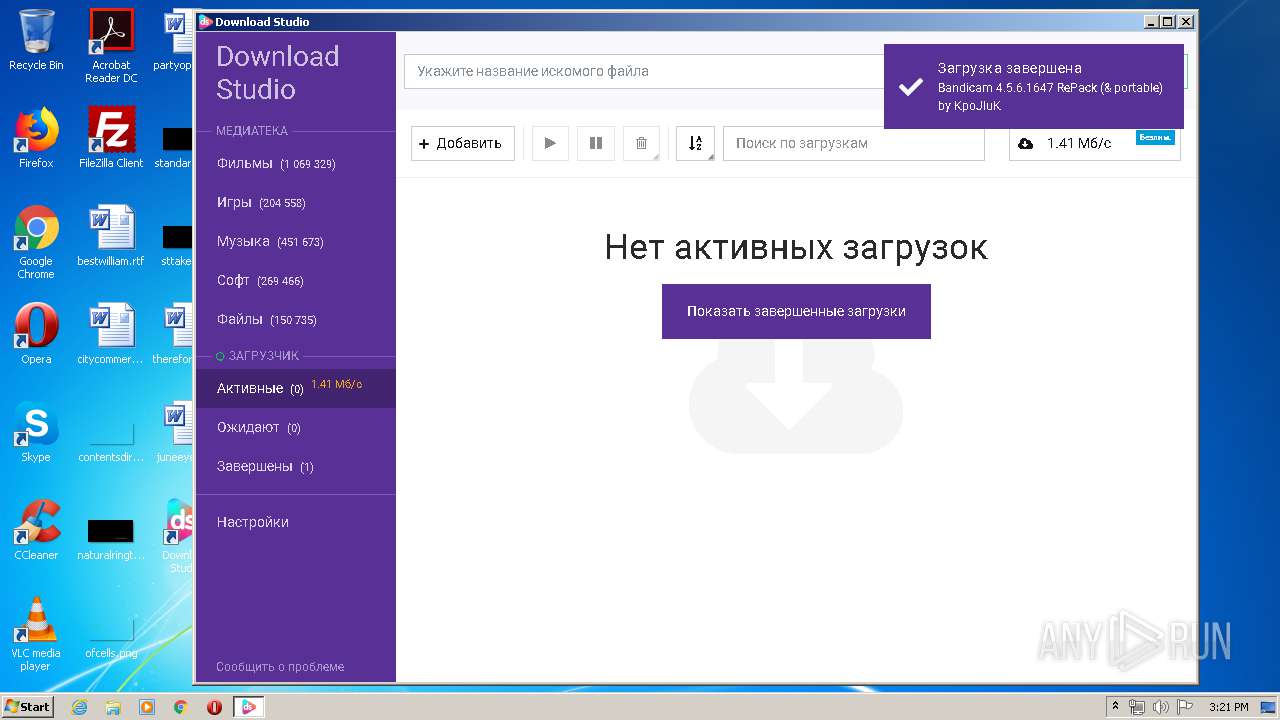The width and height of the screenshot is (1280, 720).
Task: Select the Активные downloads tab
Action: 296,388
